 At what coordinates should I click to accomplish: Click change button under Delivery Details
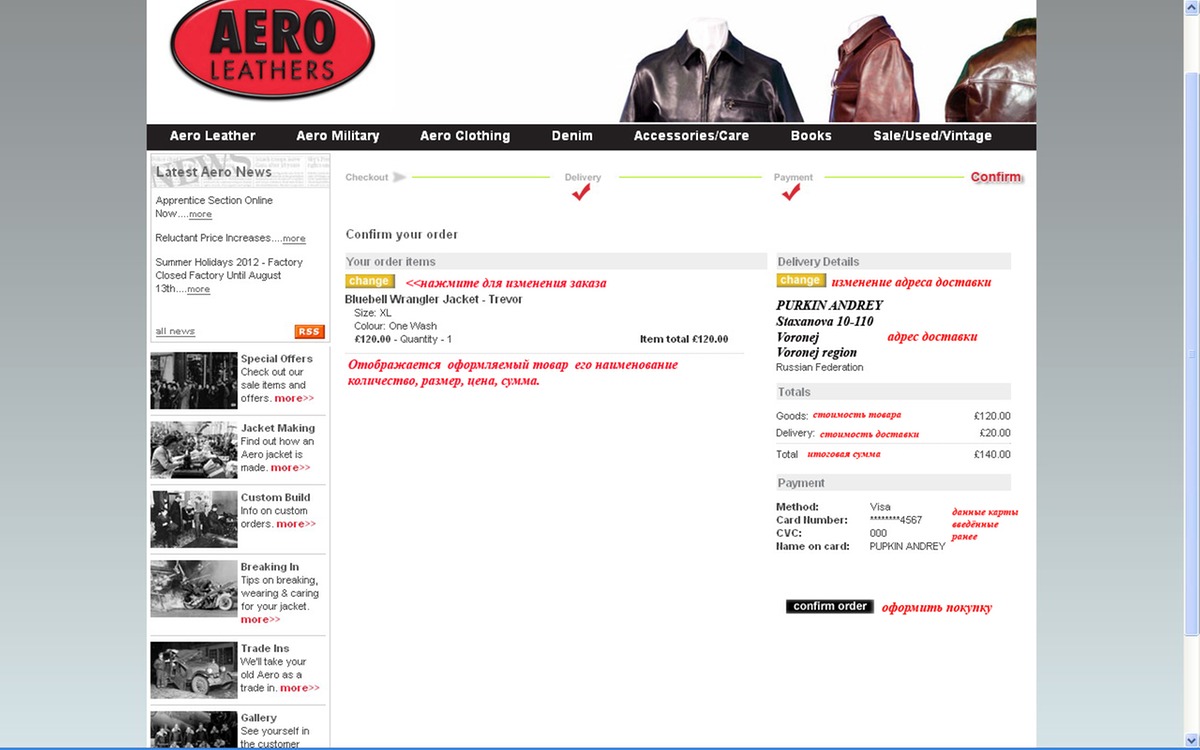[801, 281]
